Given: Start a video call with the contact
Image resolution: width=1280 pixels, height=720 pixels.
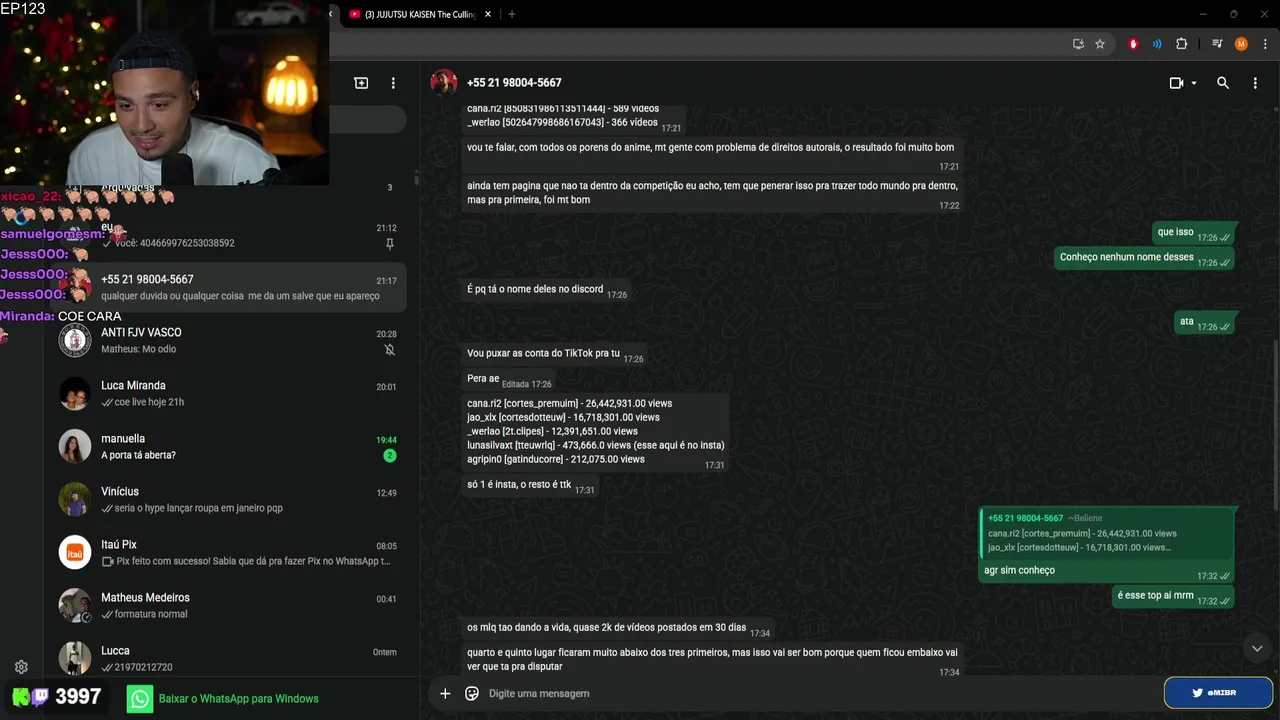Looking at the screenshot, I should point(1176,83).
